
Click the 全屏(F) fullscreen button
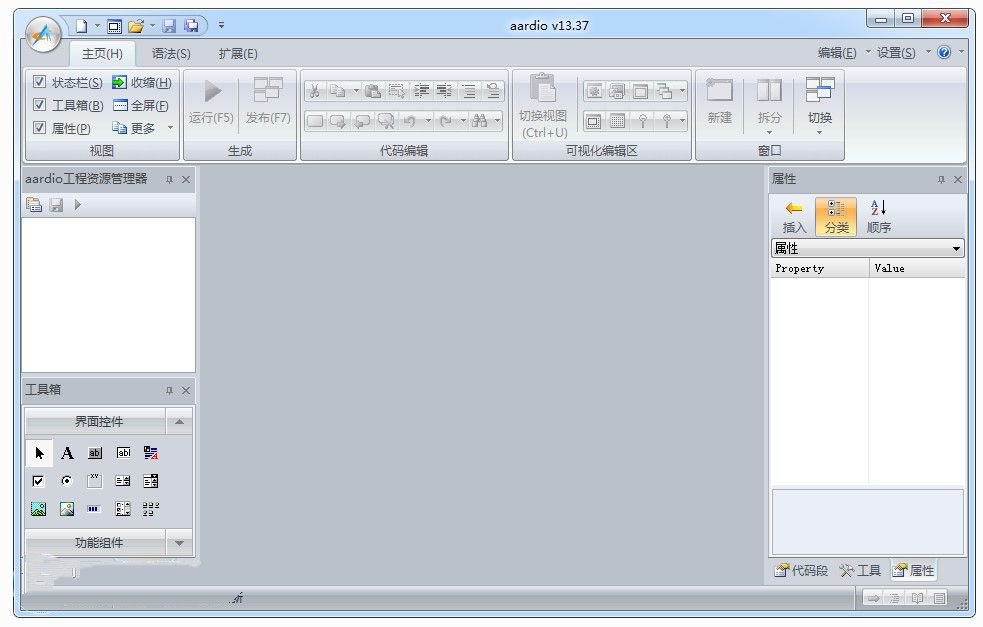(x=141, y=105)
